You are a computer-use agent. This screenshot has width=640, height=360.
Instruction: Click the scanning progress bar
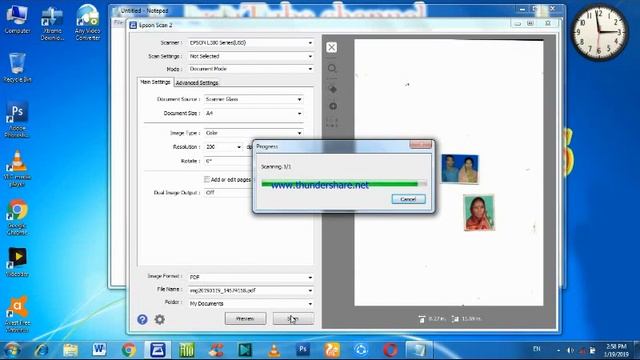(x=344, y=184)
